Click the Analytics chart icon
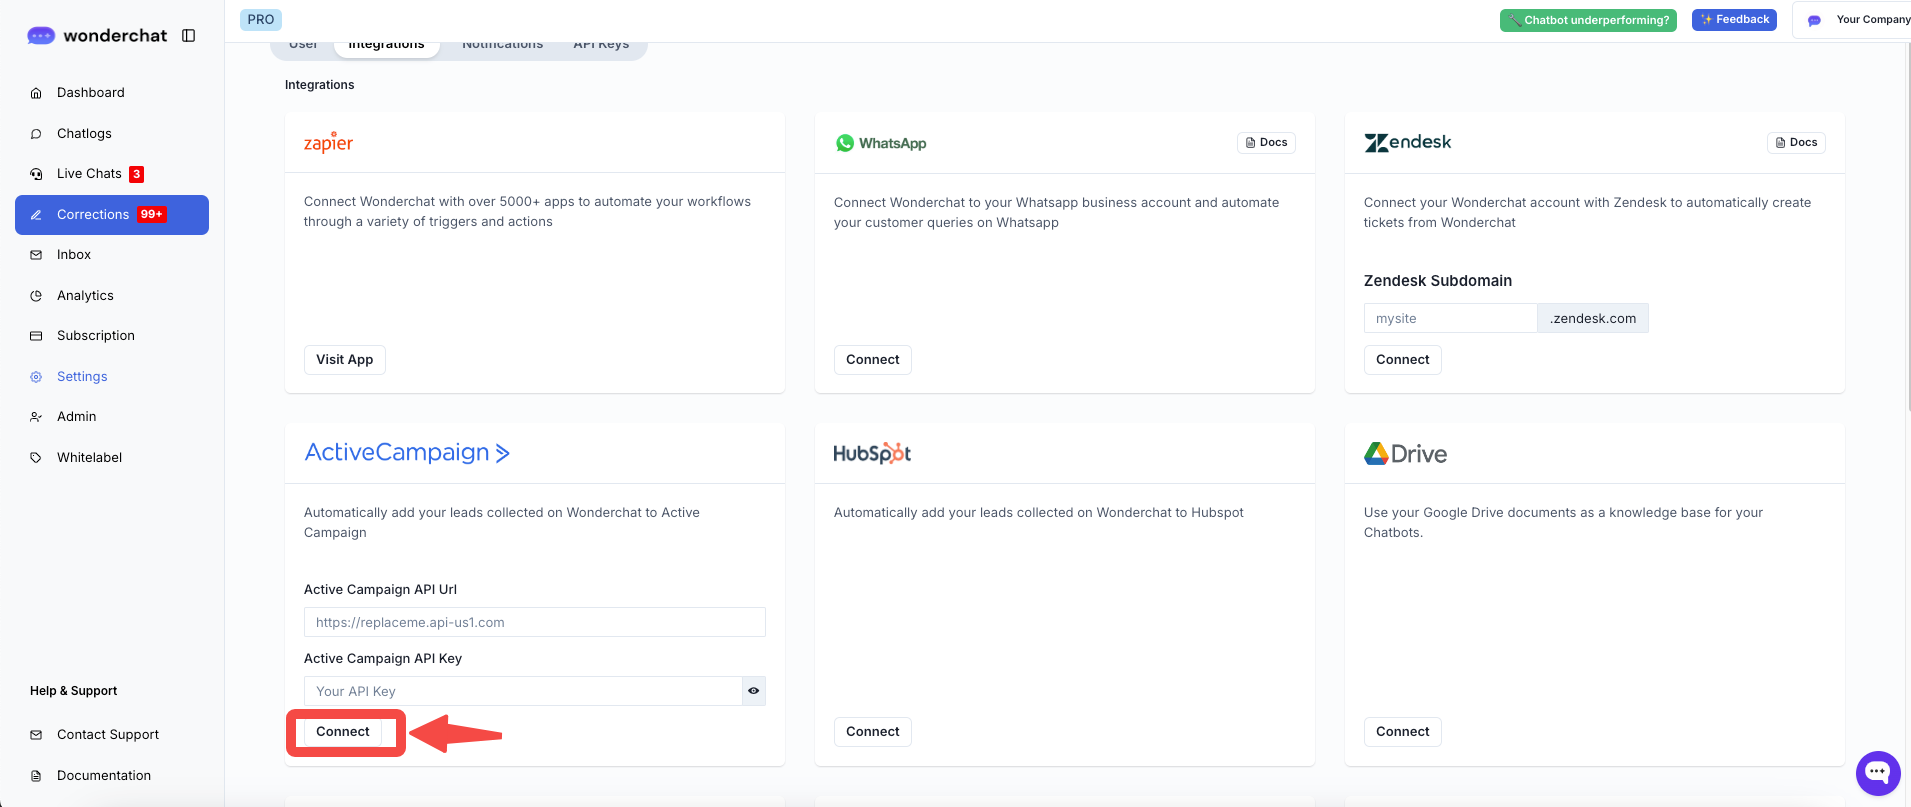 (x=36, y=296)
